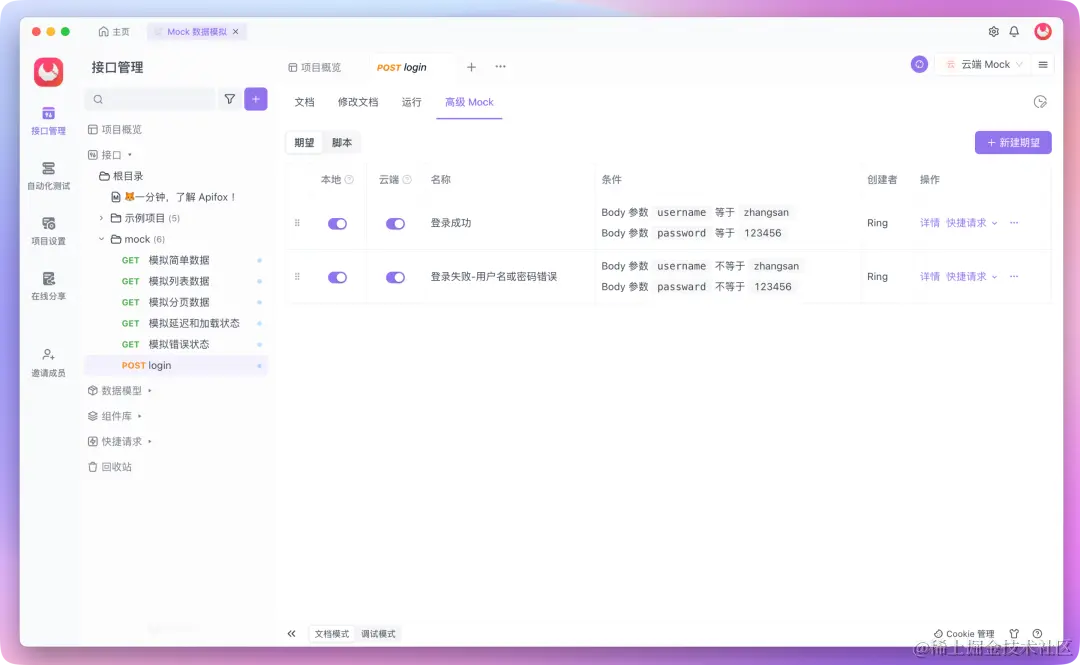This screenshot has width=1080, height=665.
Task: Click the modify-history clock icon below 高级 Mock
Action: click(1040, 101)
